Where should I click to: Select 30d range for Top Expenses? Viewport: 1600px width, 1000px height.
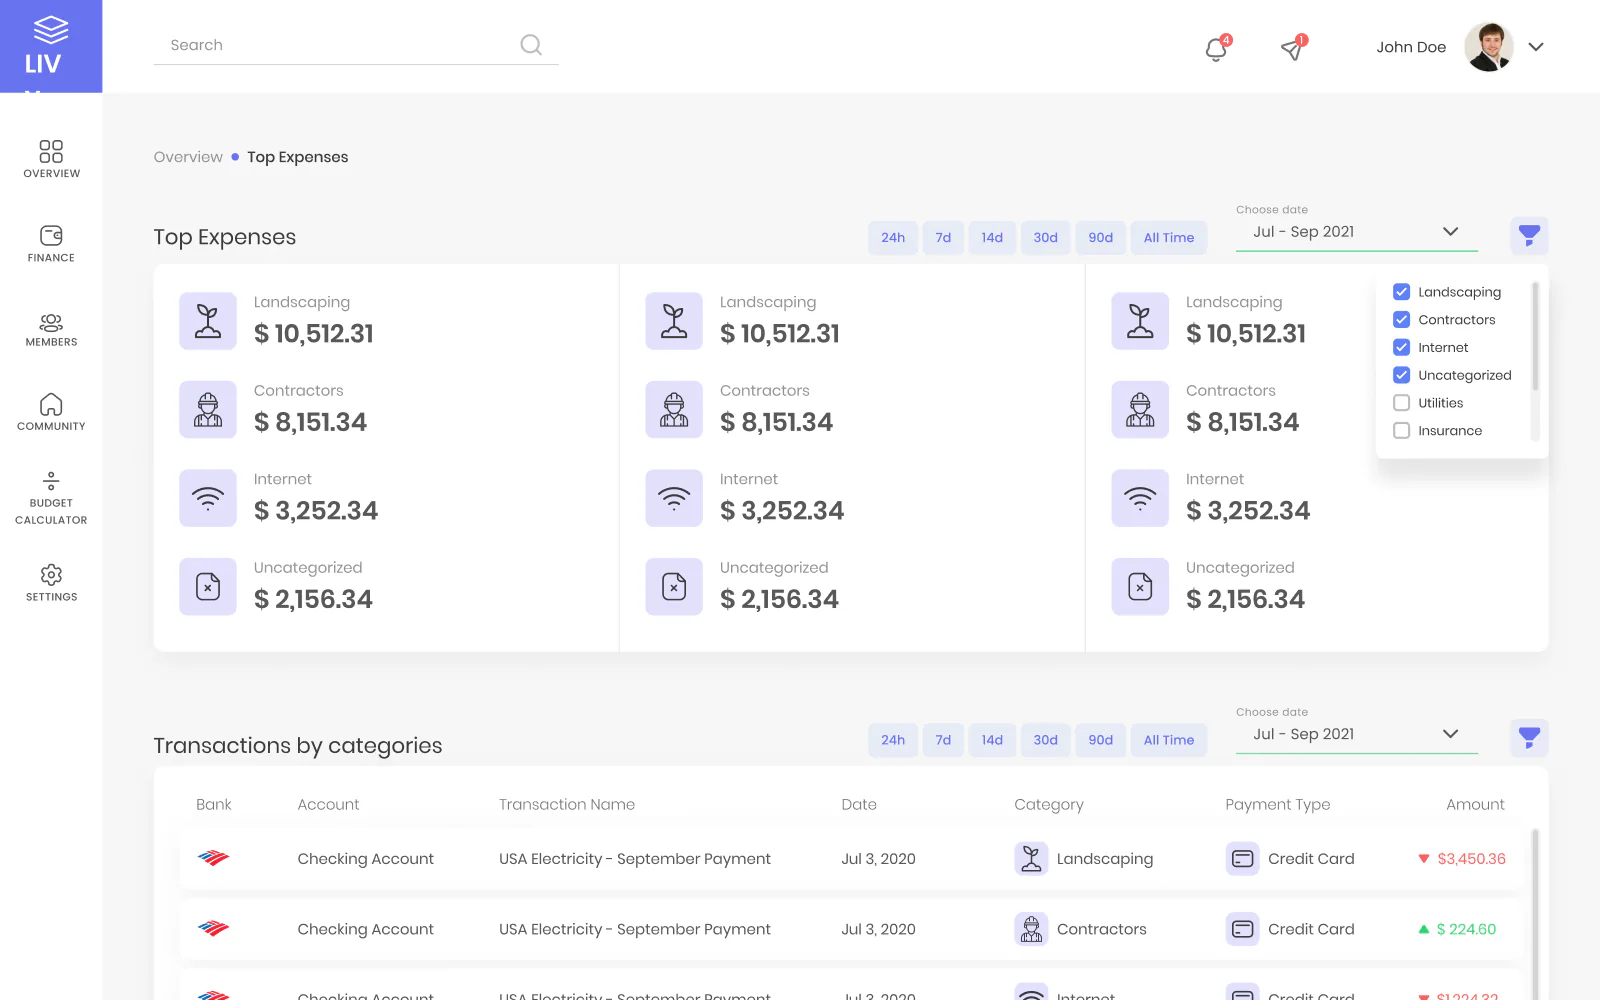coord(1045,237)
